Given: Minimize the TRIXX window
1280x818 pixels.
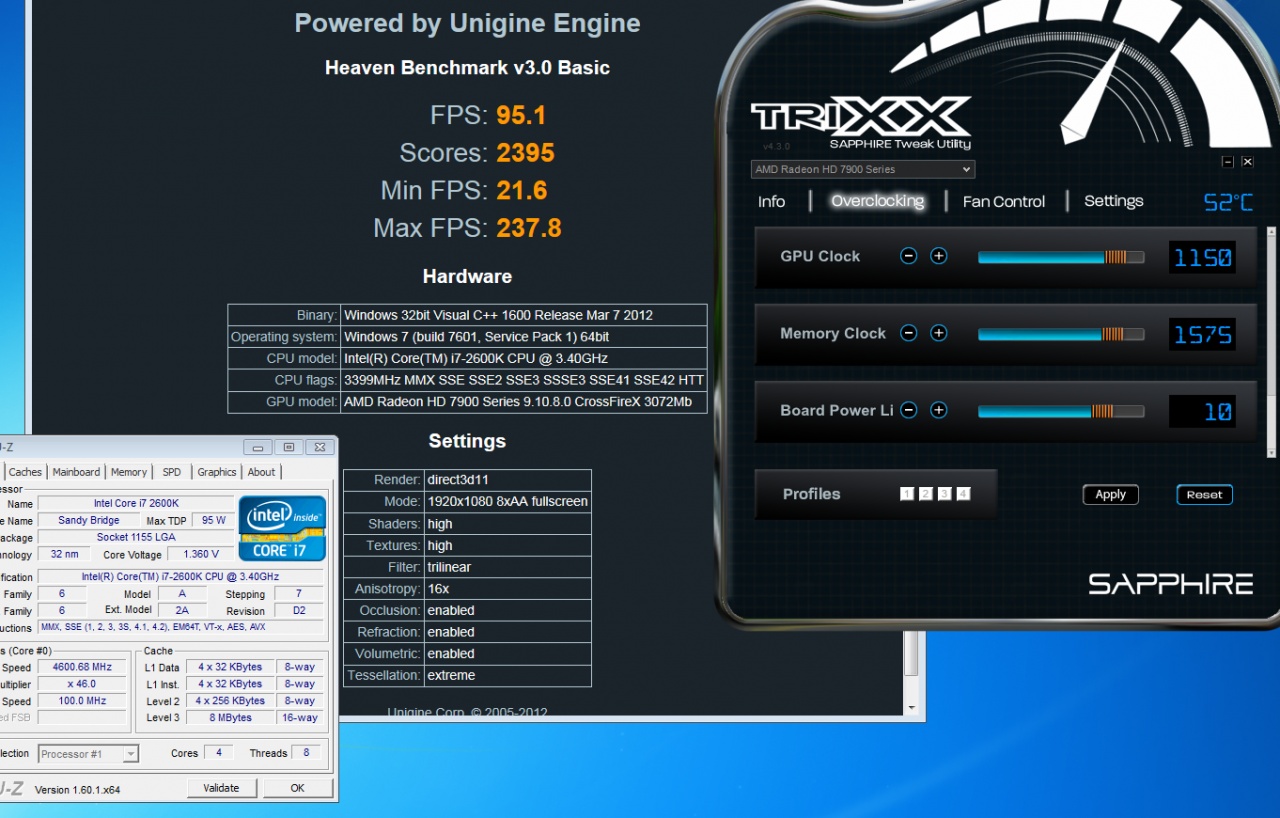Looking at the screenshot, I should [1228, 161].
